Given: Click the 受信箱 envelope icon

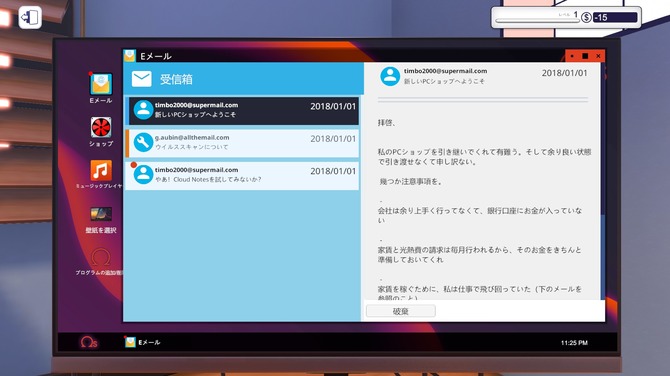Looking at the screenshot, I should pyautogui.click(x=141, y=79).
